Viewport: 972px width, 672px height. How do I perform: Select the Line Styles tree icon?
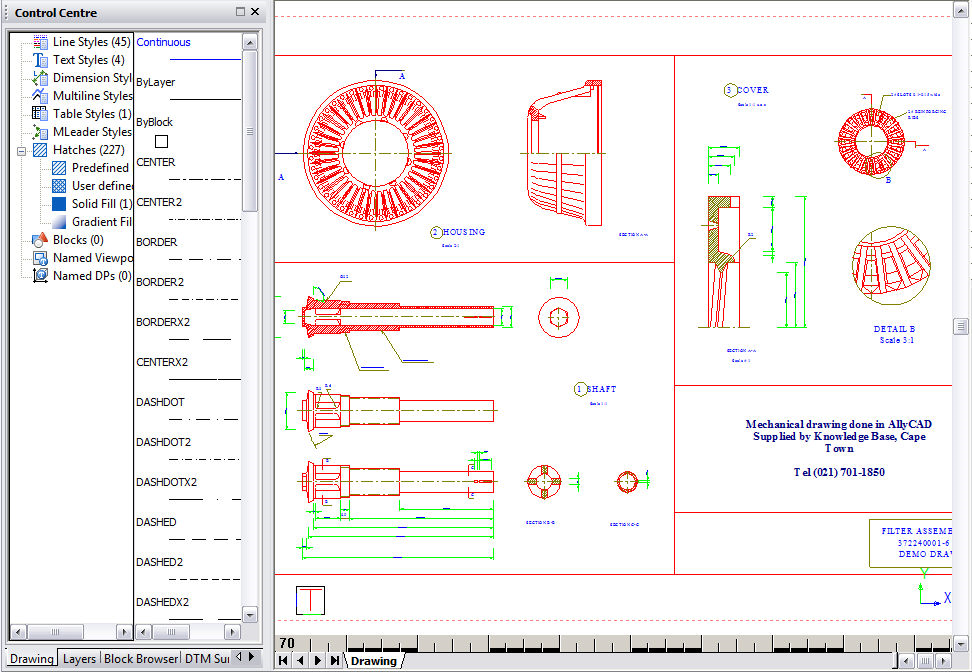click(x=40, y=42)
